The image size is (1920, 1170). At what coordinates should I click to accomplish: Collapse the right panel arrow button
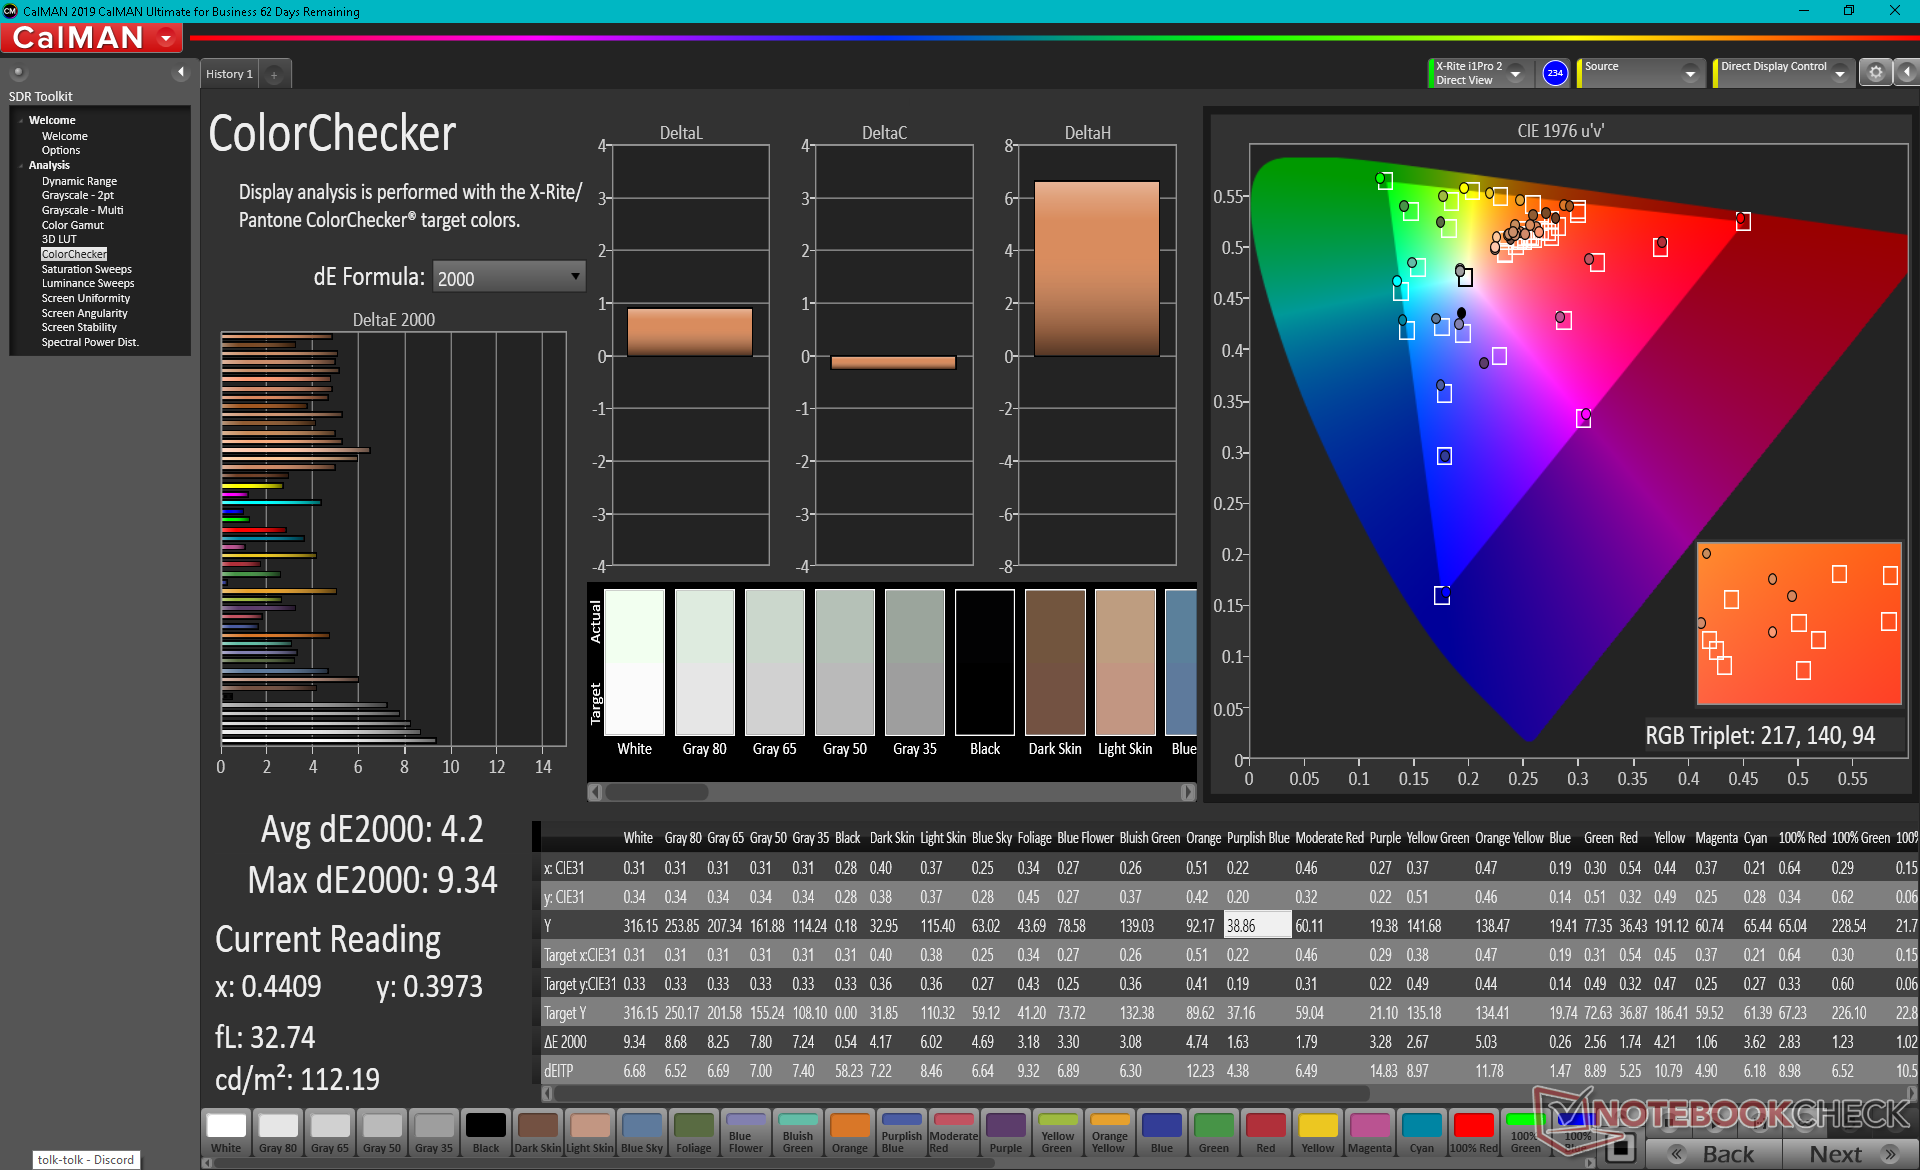point(1907,73)
